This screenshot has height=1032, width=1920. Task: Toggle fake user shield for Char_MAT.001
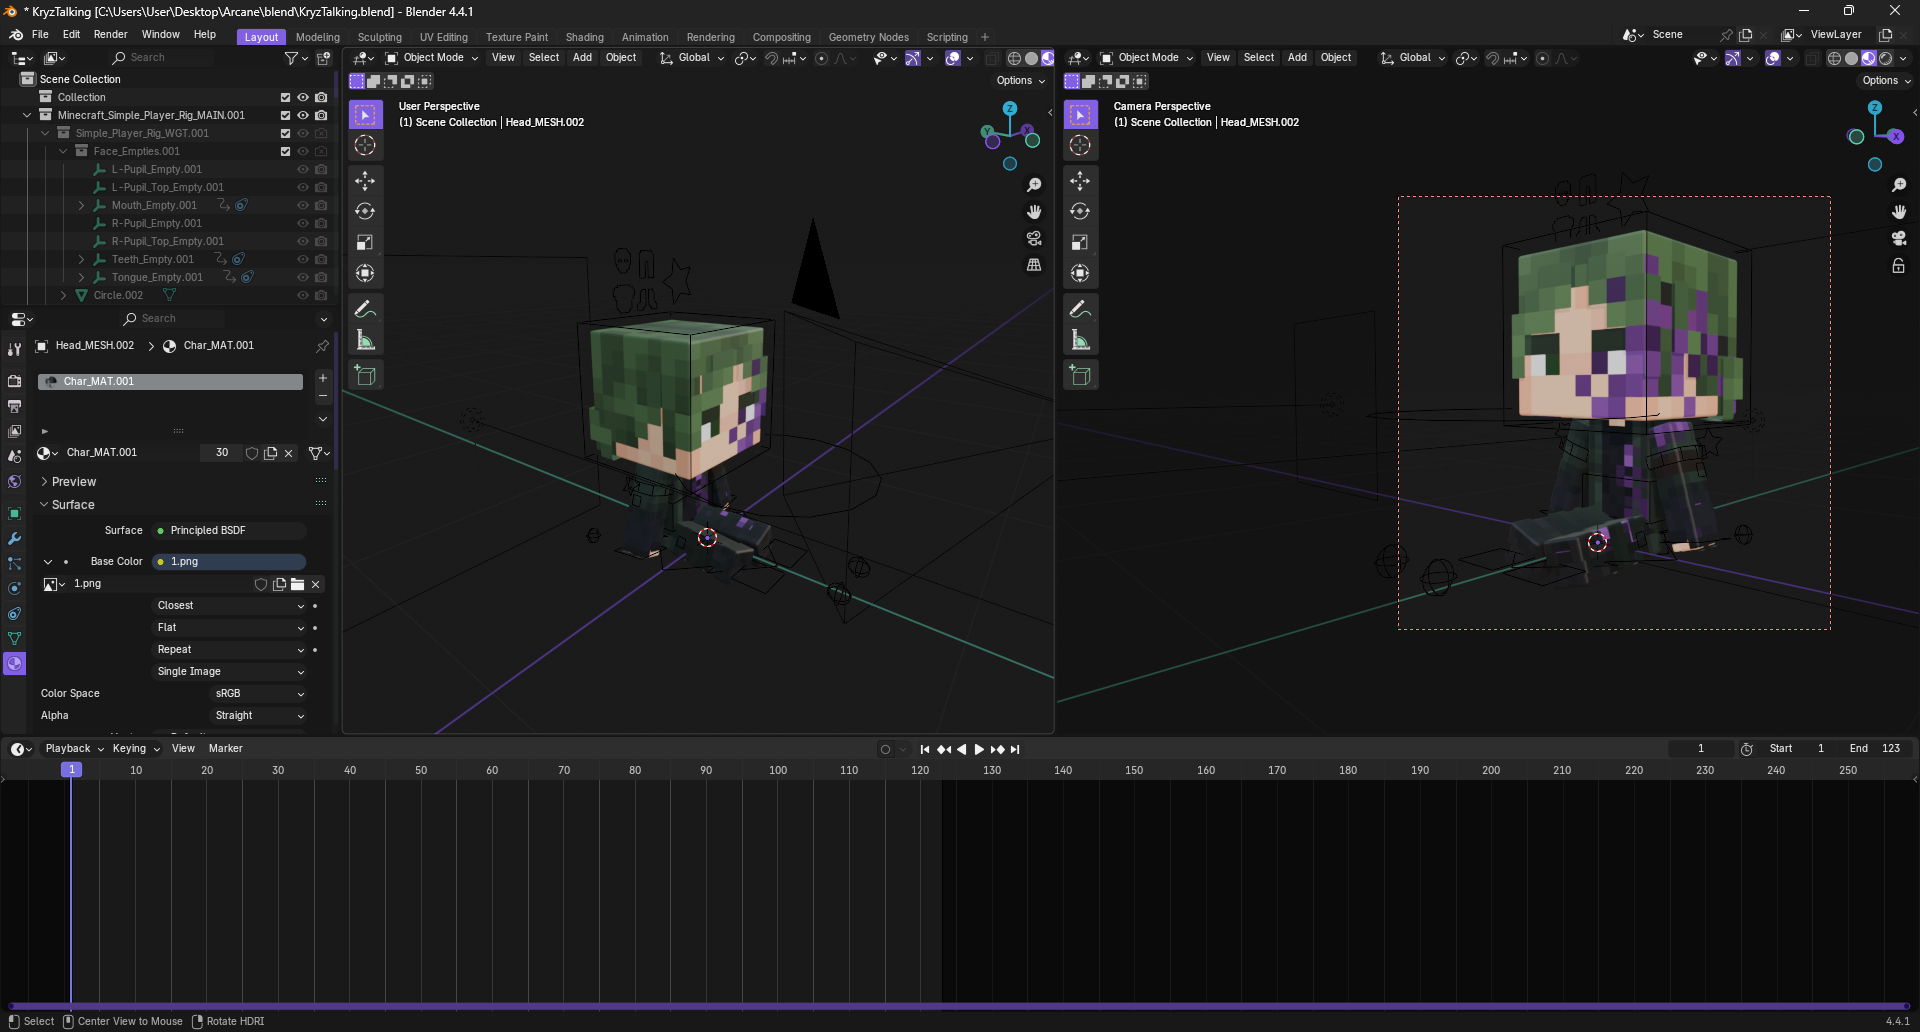(x=252, y=453)
